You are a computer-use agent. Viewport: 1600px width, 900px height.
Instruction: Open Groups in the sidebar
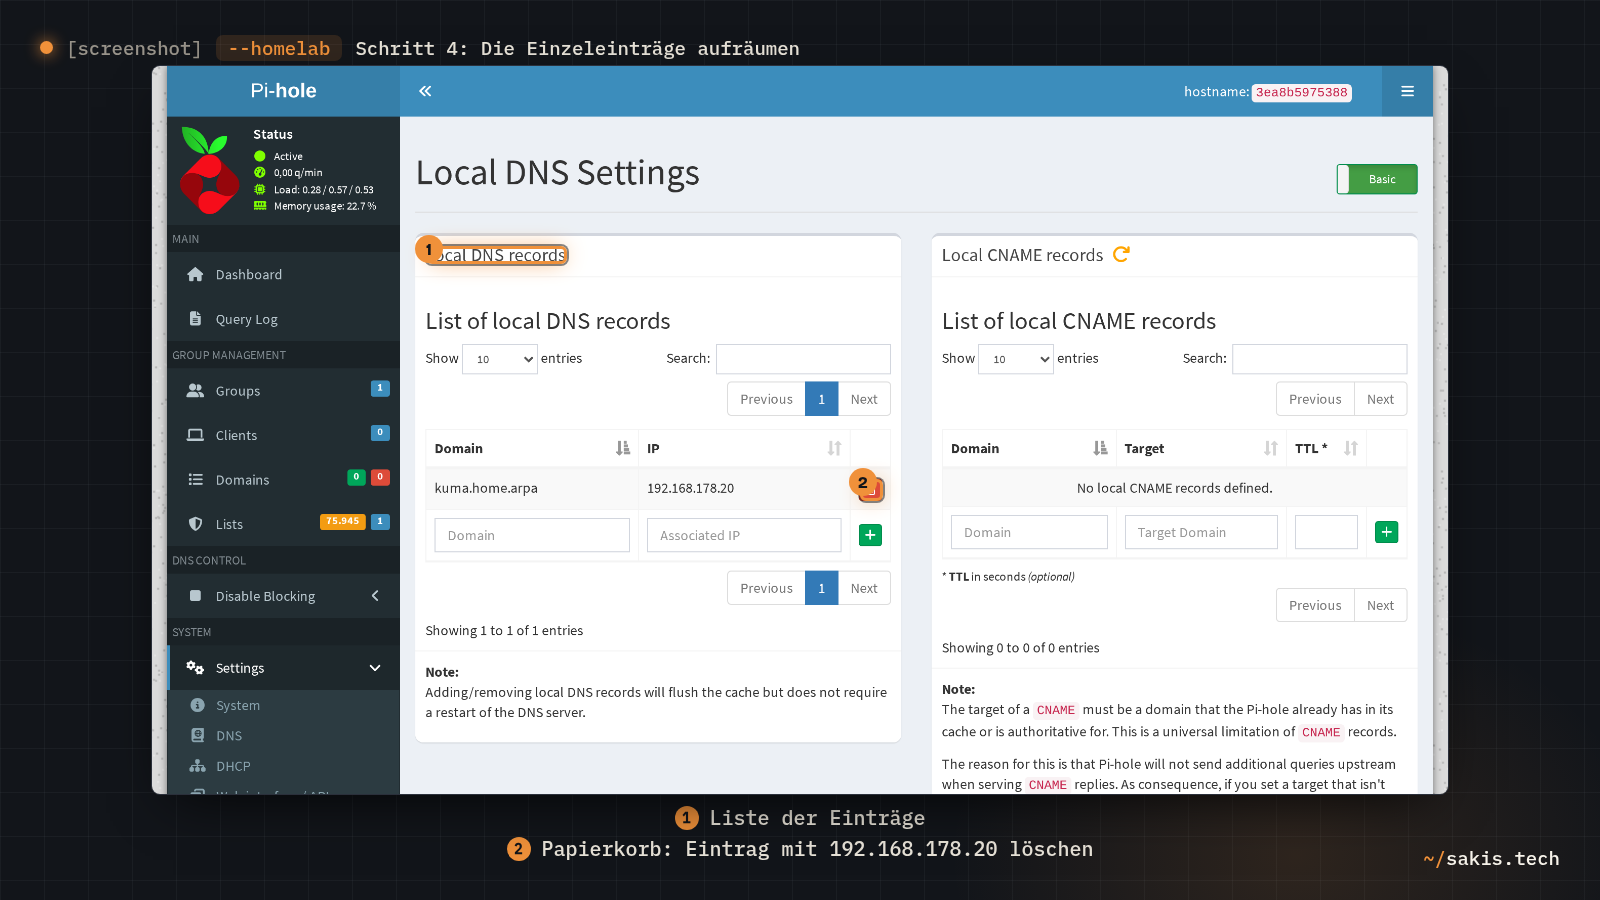click(284, 391)
